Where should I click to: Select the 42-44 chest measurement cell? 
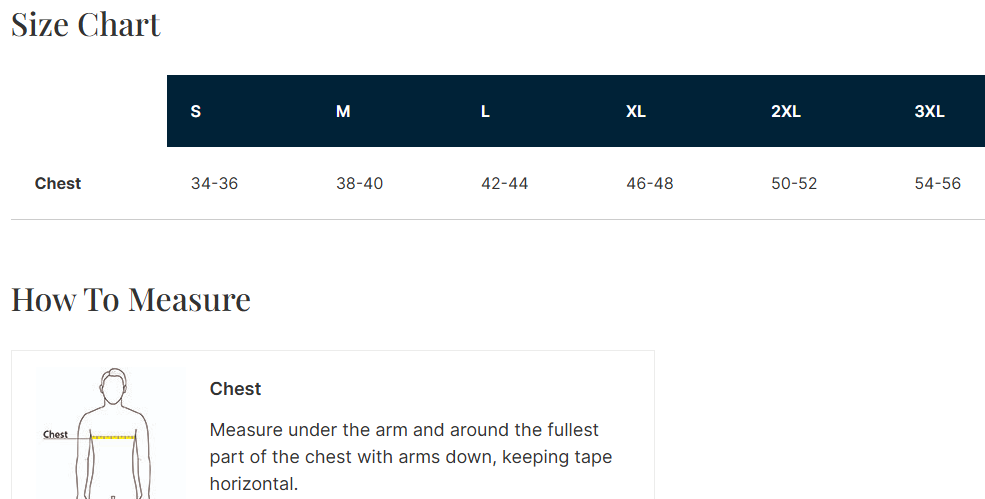[x=505, y=183]
